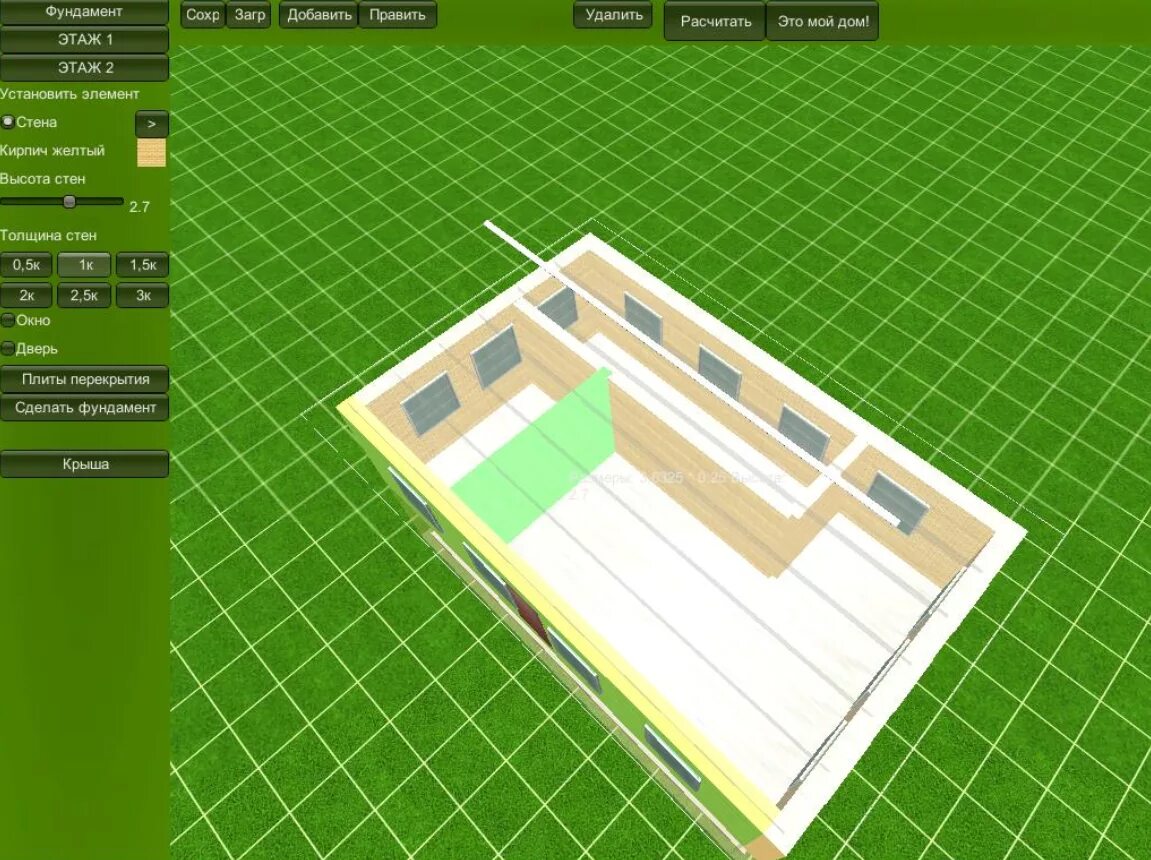Click the Править edit button

pyautogui.click(x=397, y=15)
